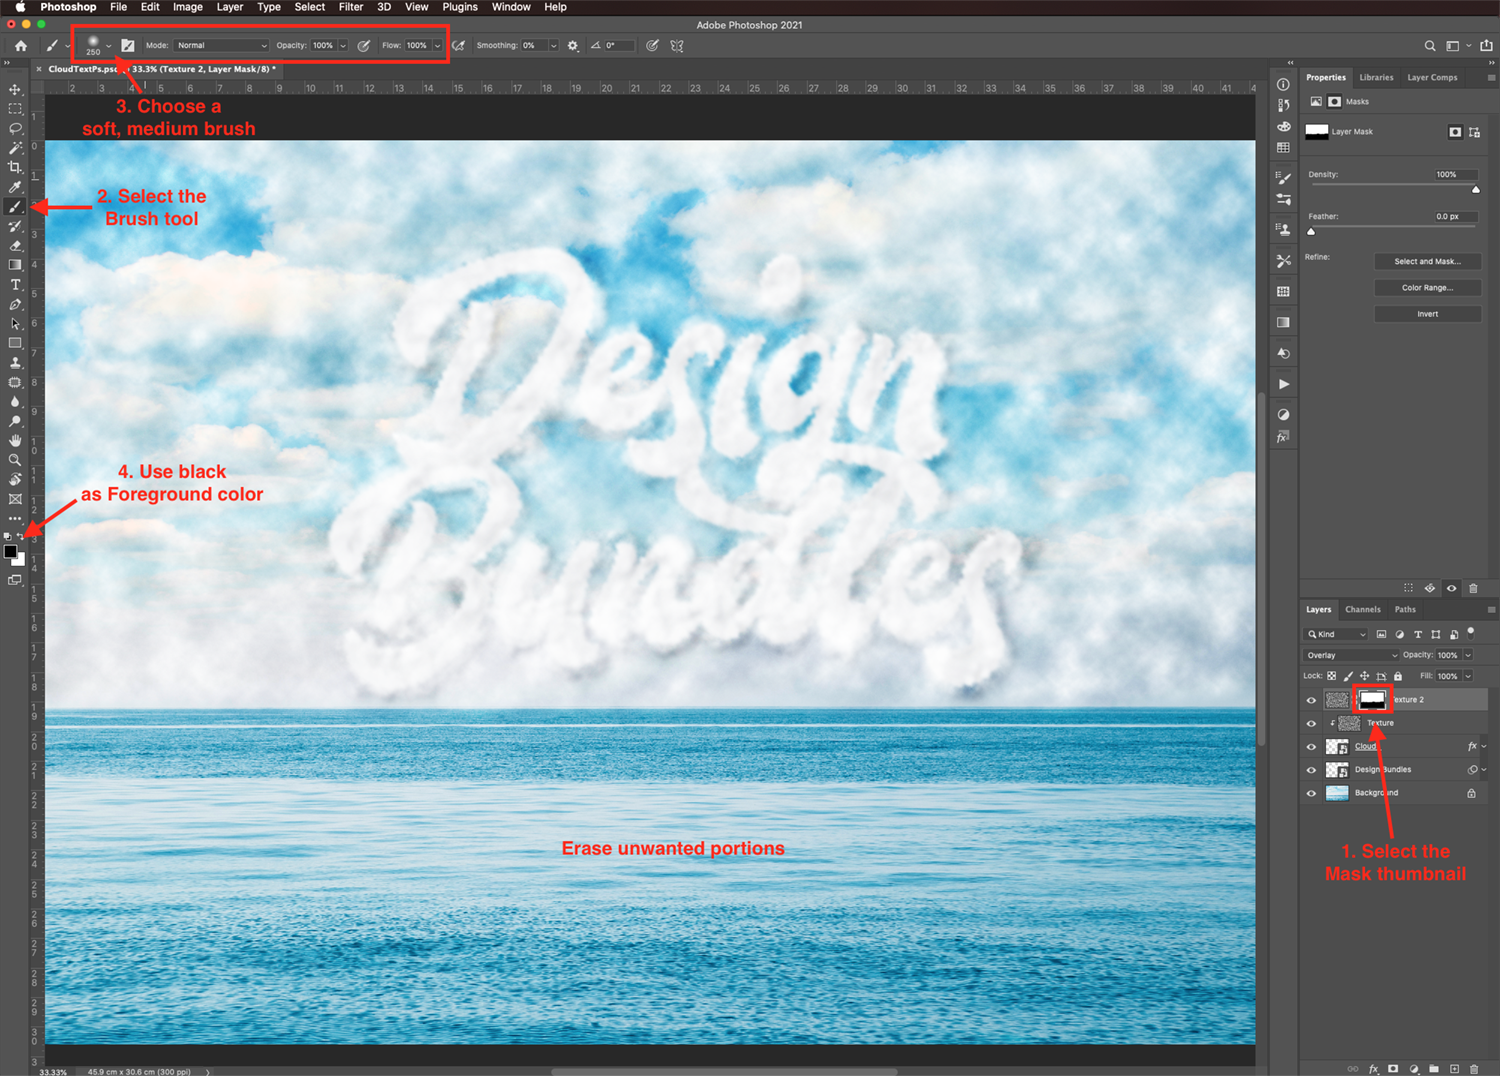Select the Rectangle shape tool
This screenshot has height=1076, width=1500.
pos(15,343)
